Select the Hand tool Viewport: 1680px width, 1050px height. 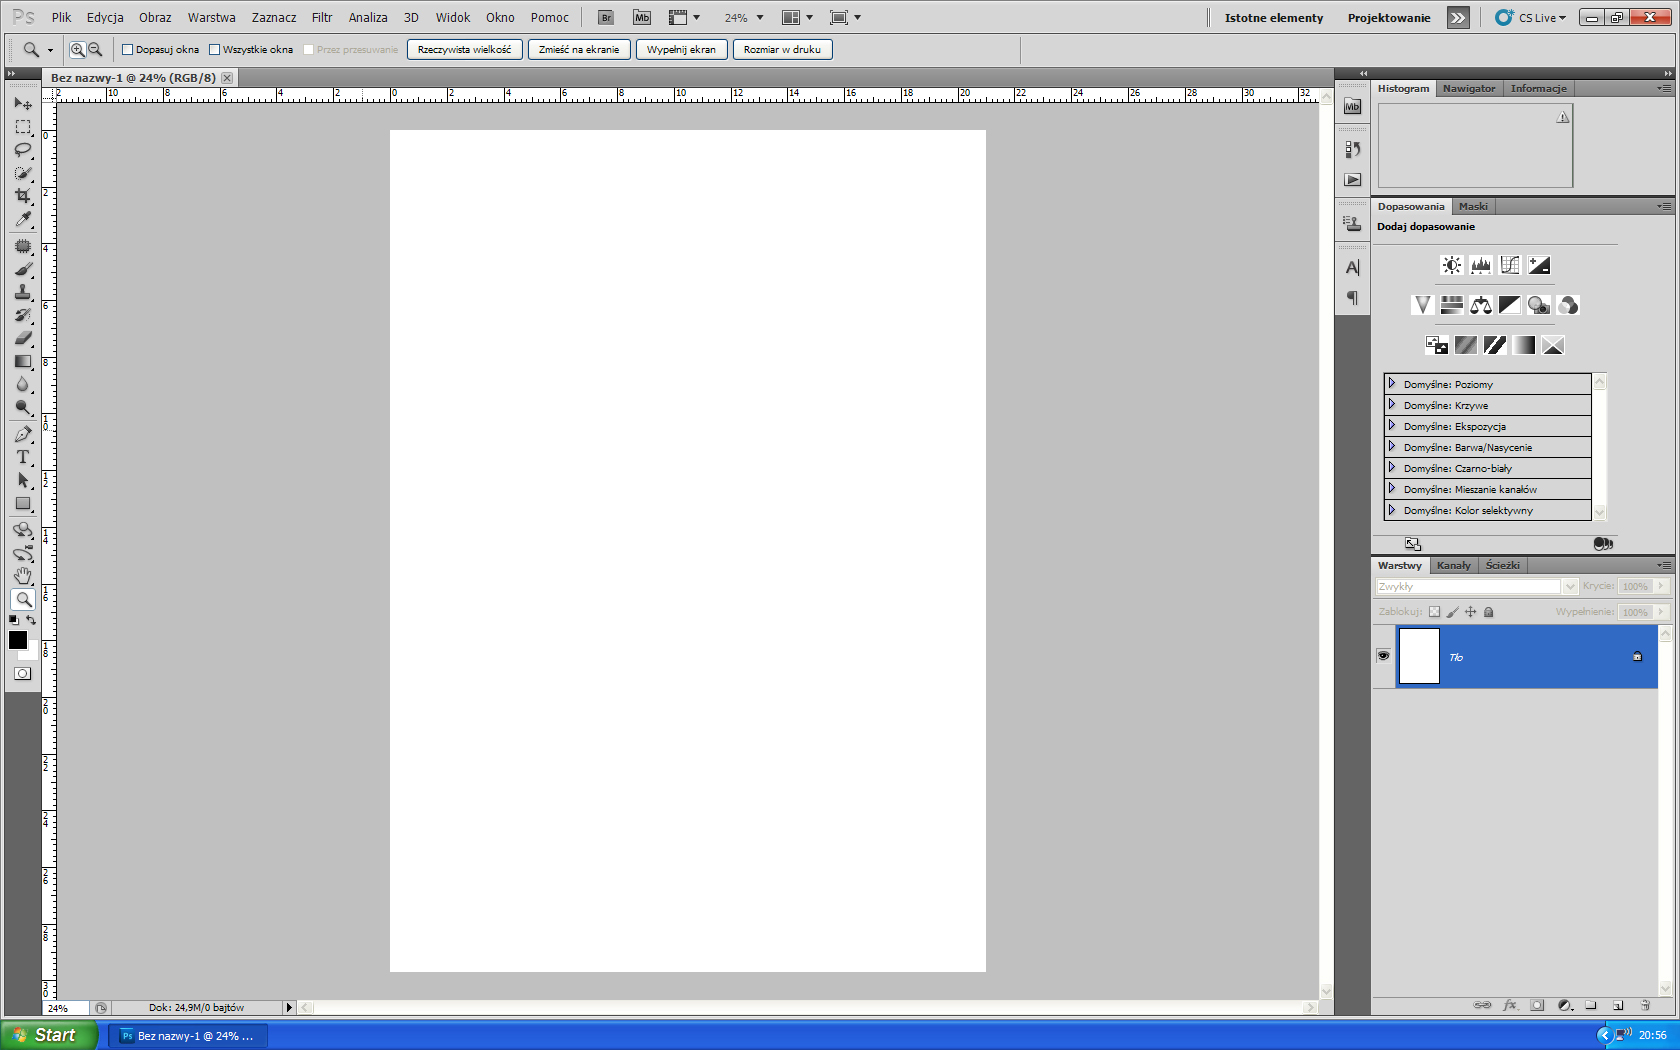(x=22, y=576)
